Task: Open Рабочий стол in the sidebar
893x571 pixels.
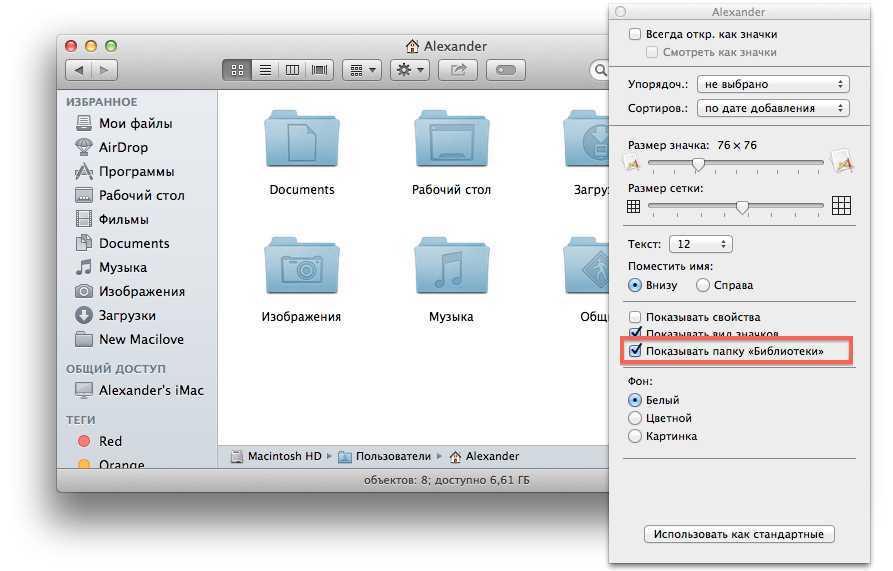Action: [130, 195]
